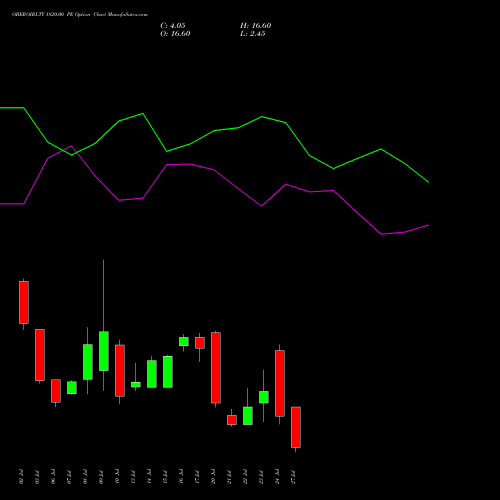Select the red candlestick for 02 Jul
The width and height of the screenshot is (500, 500).
point(24,302)
